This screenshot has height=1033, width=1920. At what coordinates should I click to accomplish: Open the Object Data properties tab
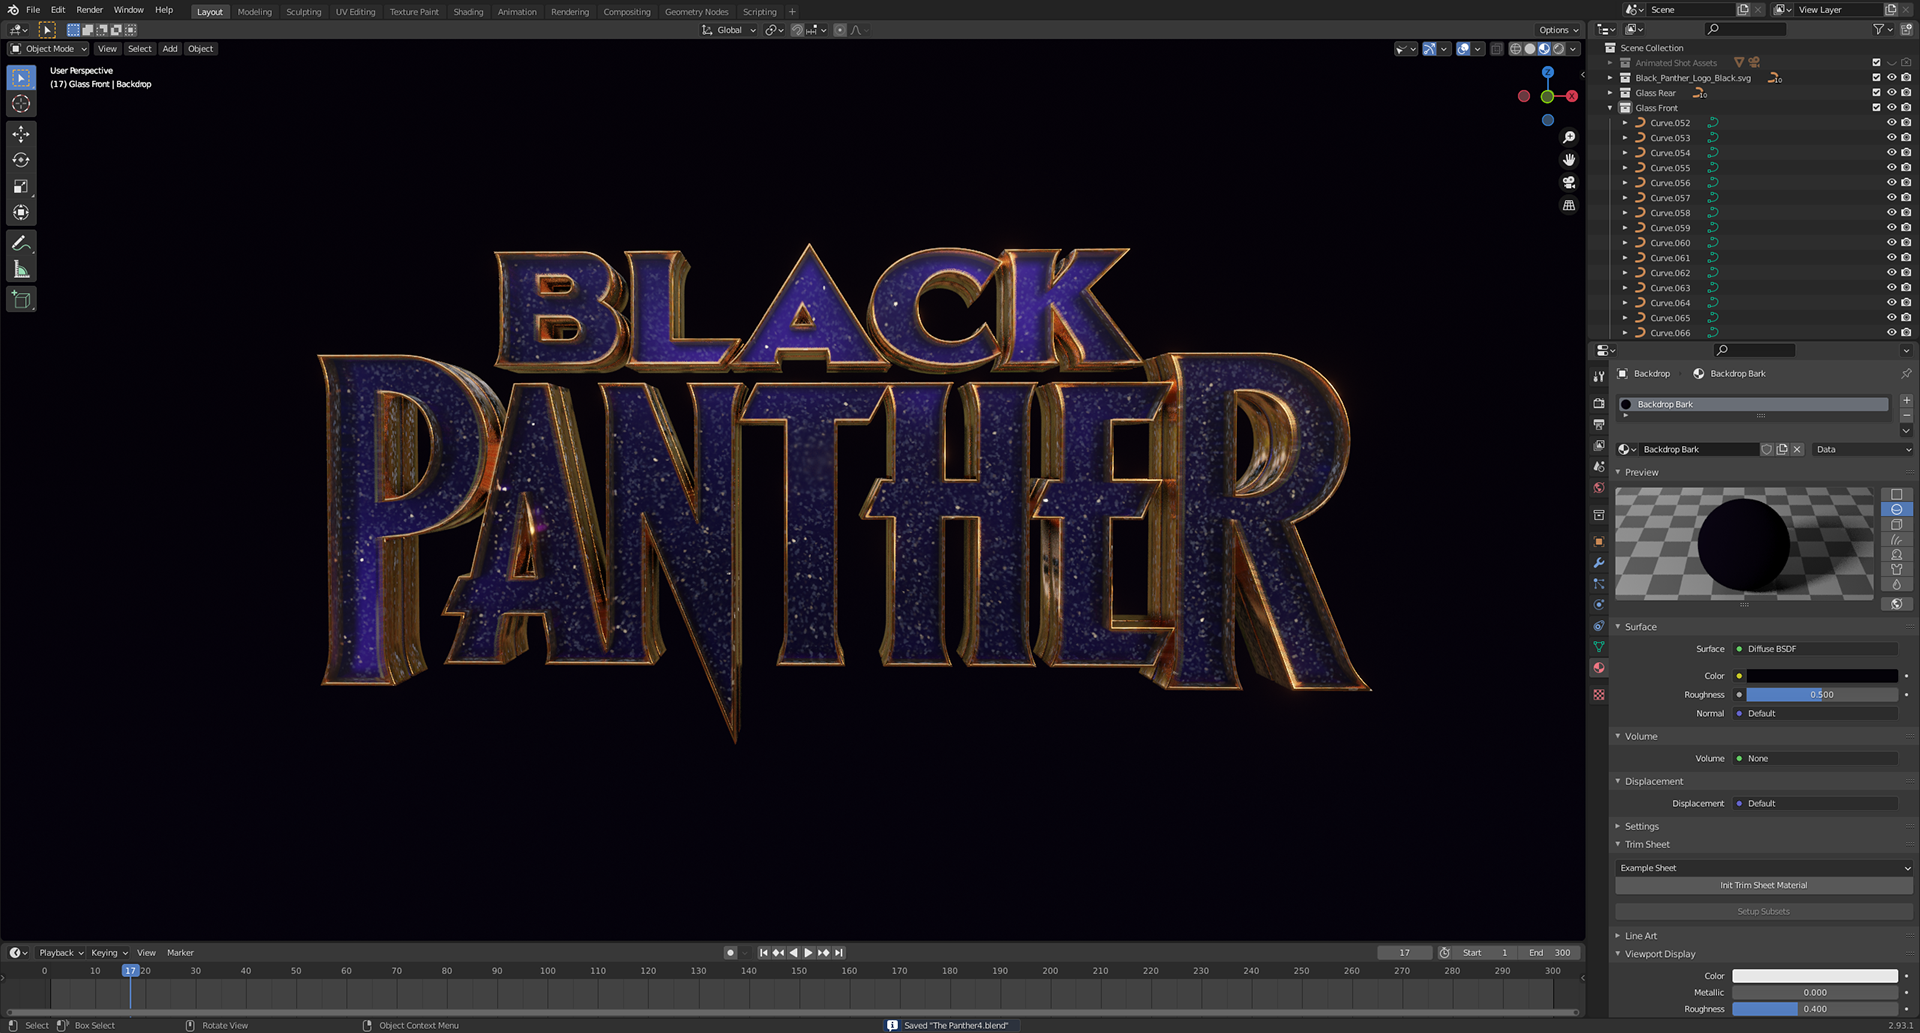1599,646
